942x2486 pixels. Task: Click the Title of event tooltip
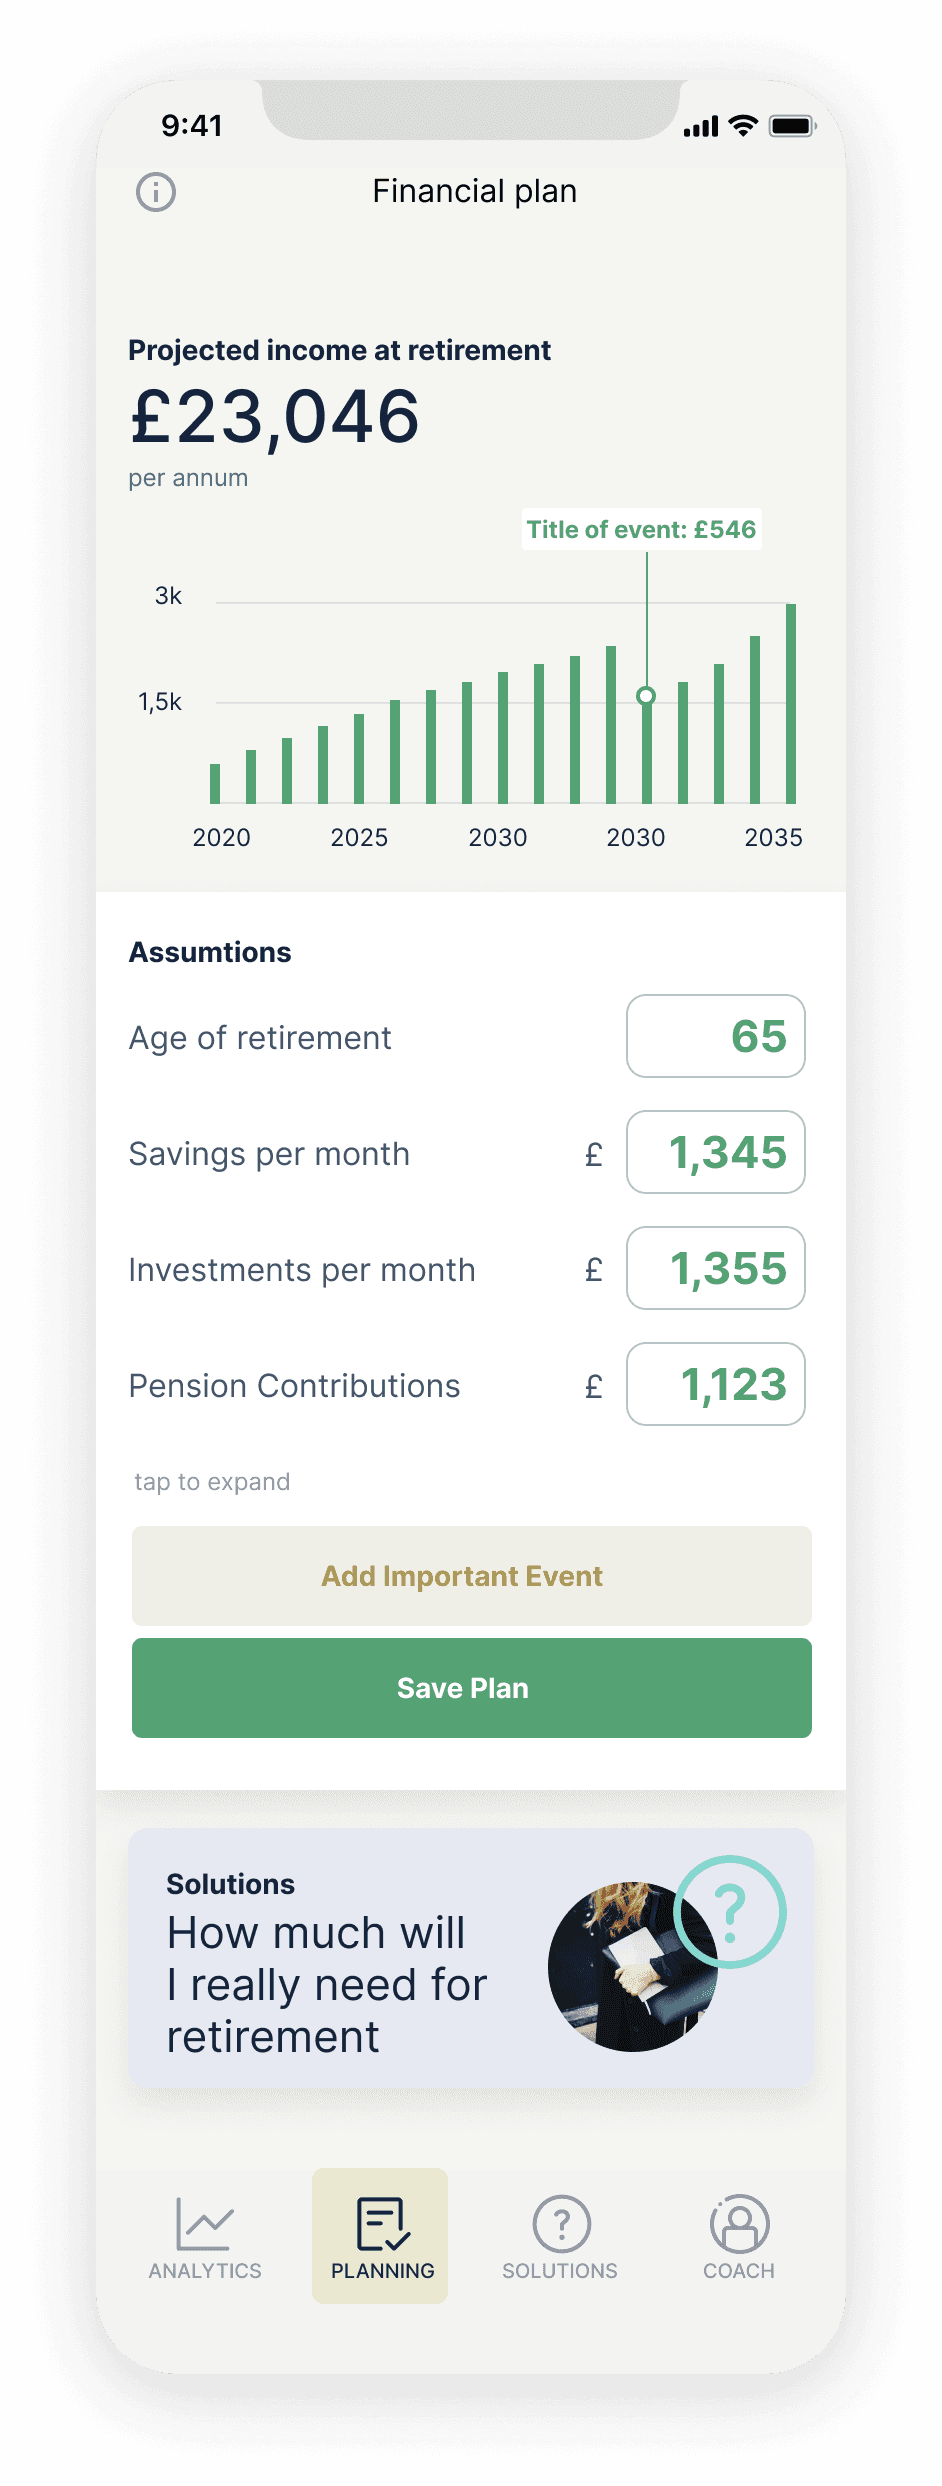641,530
